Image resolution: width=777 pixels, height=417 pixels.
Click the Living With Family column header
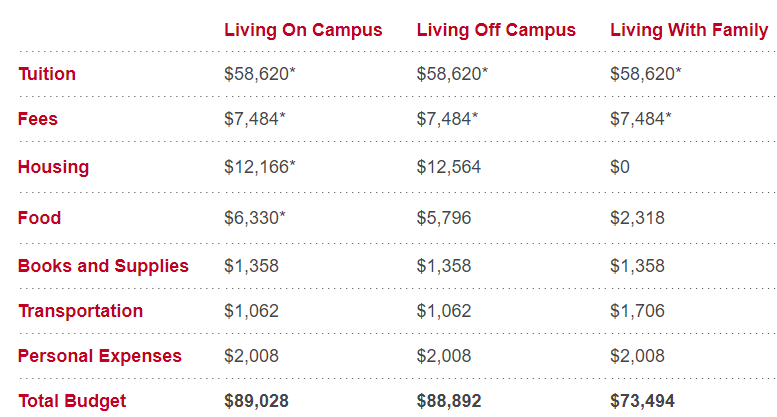689,30
